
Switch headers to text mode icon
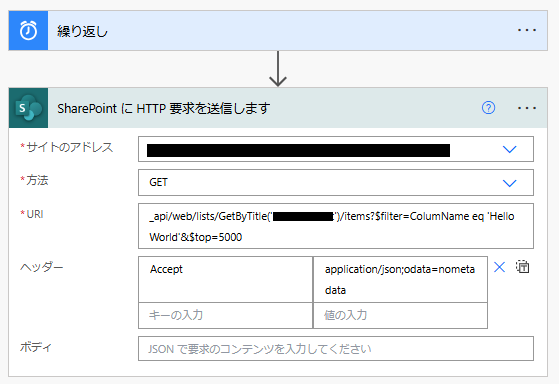coord(523,267)
